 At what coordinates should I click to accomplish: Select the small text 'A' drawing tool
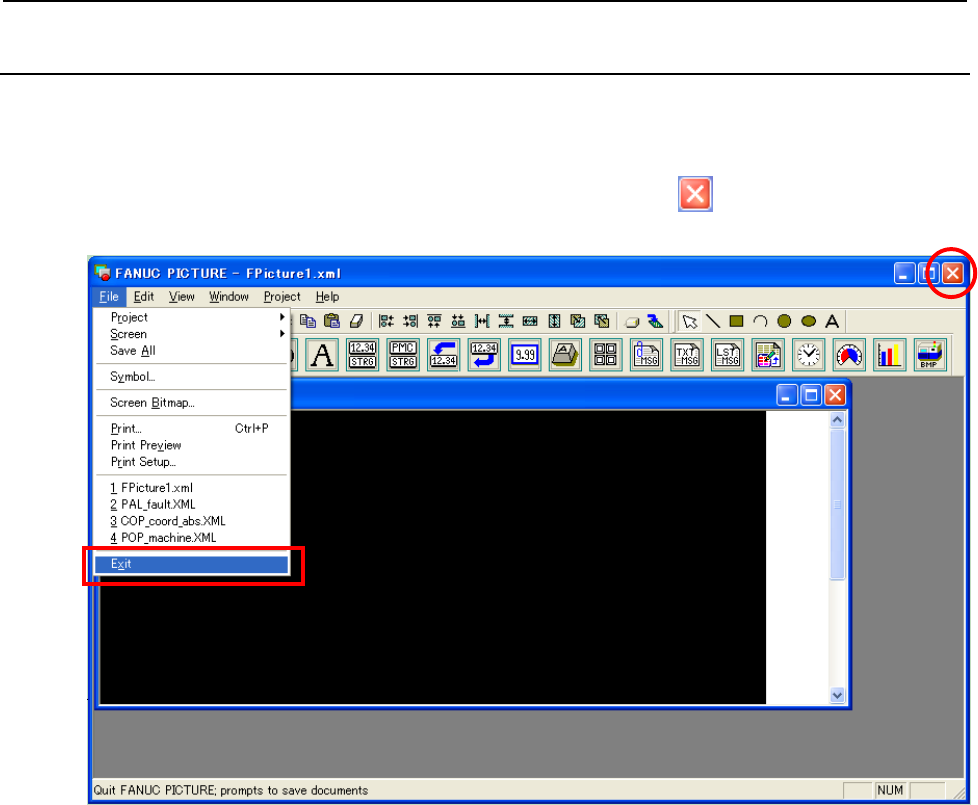point(832,321)
